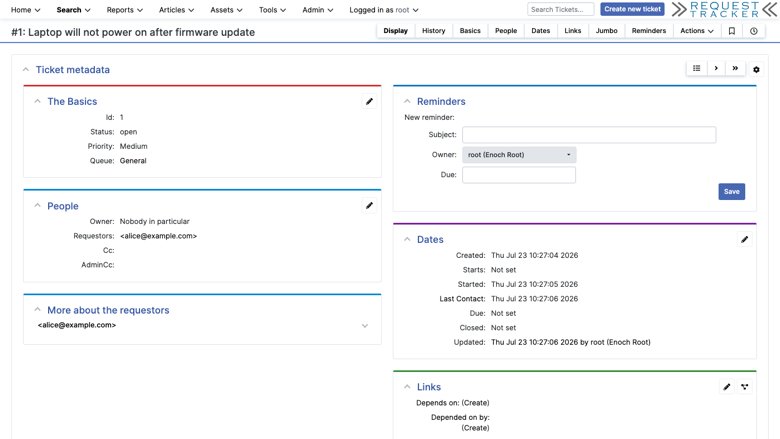780x439 pixels.
Task: Switch to the Display tab
Action: (395, 31)
